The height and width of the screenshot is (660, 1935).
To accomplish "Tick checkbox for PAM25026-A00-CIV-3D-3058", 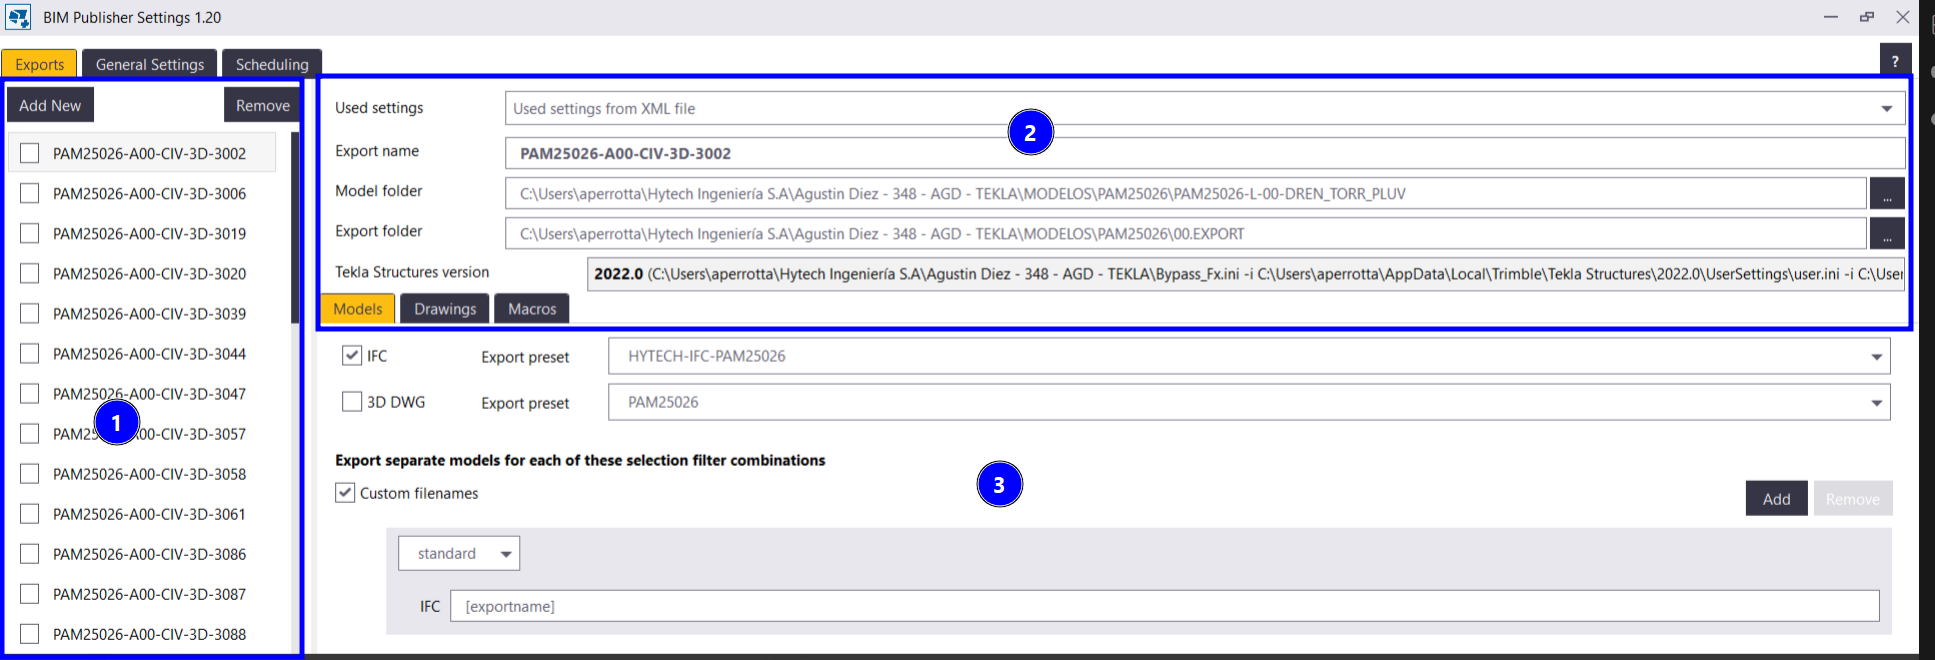I will (30, 473).
